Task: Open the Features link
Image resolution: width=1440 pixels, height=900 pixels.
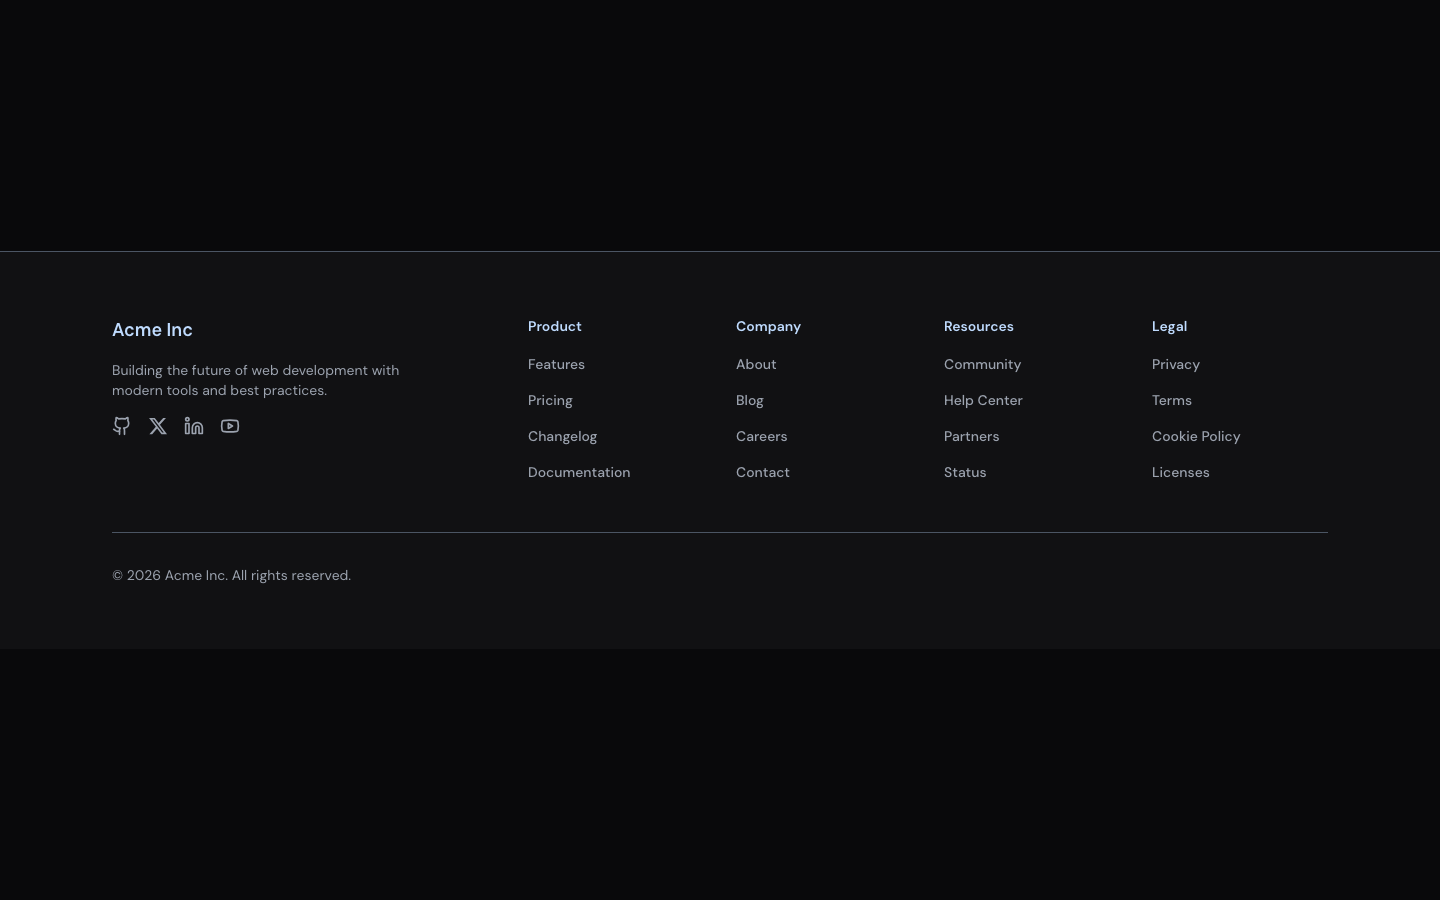Action: 556,364
